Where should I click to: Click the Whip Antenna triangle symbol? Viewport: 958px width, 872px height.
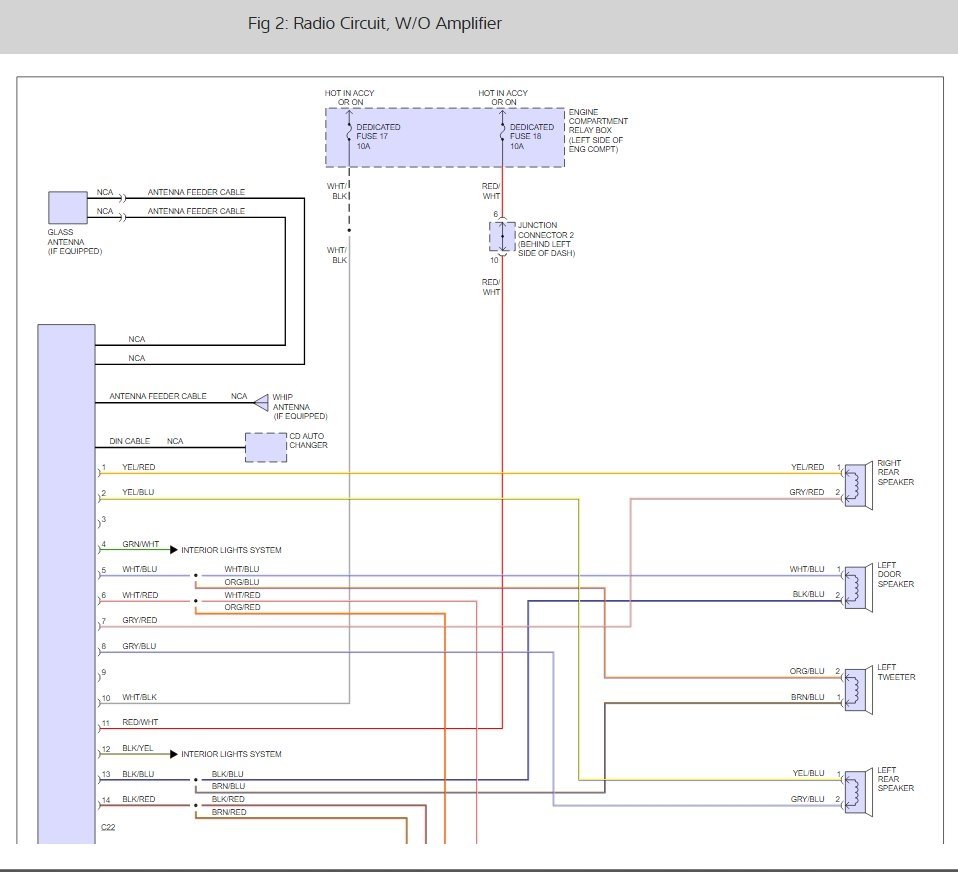coord(261,402)
